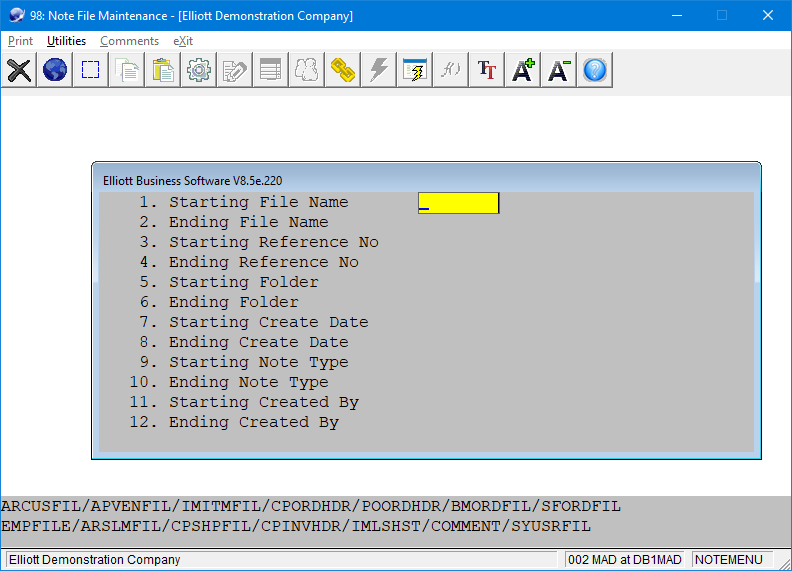Click Elliott Demonstration Company in status bar
The image size is (792, 571).
94,560
